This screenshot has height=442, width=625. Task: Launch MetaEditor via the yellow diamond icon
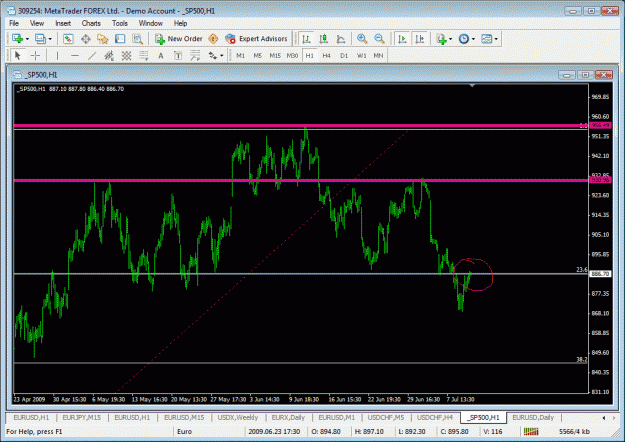click(x=213, y=39)
